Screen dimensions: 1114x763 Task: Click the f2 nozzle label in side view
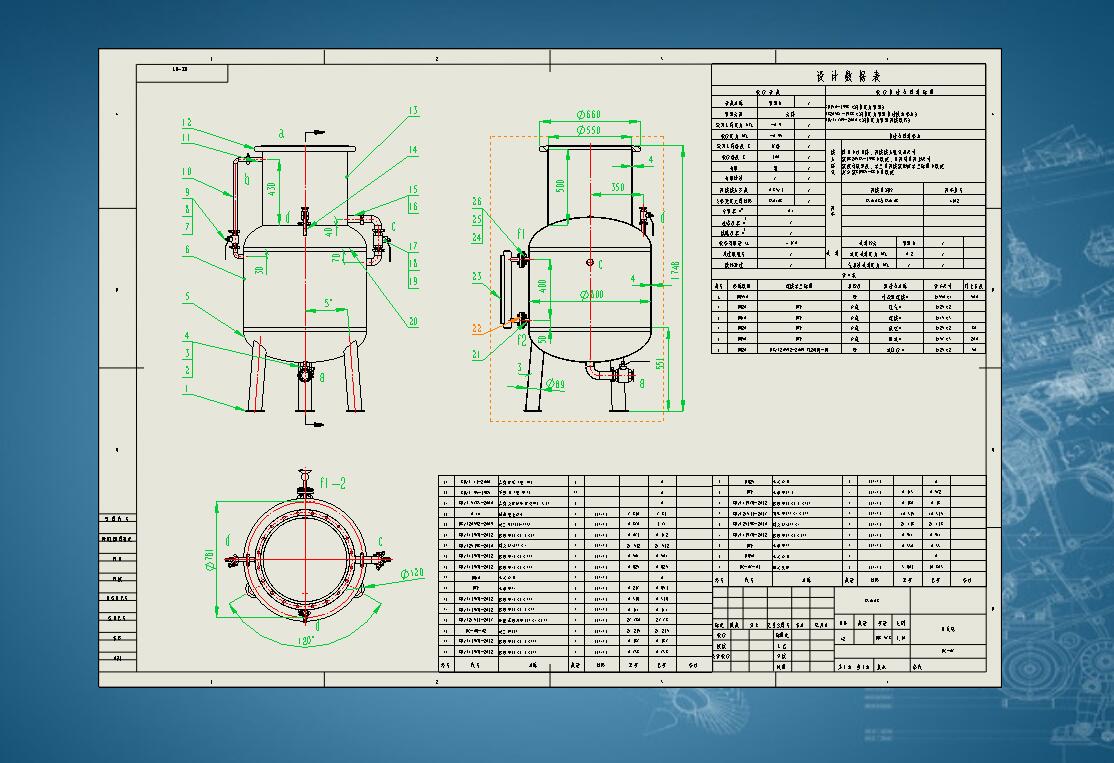click(521, 340)
